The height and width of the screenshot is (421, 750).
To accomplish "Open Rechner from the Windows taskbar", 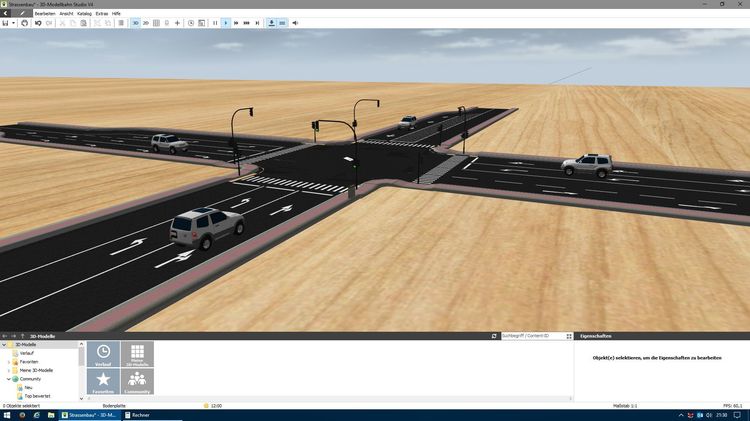I will (141, 414).
